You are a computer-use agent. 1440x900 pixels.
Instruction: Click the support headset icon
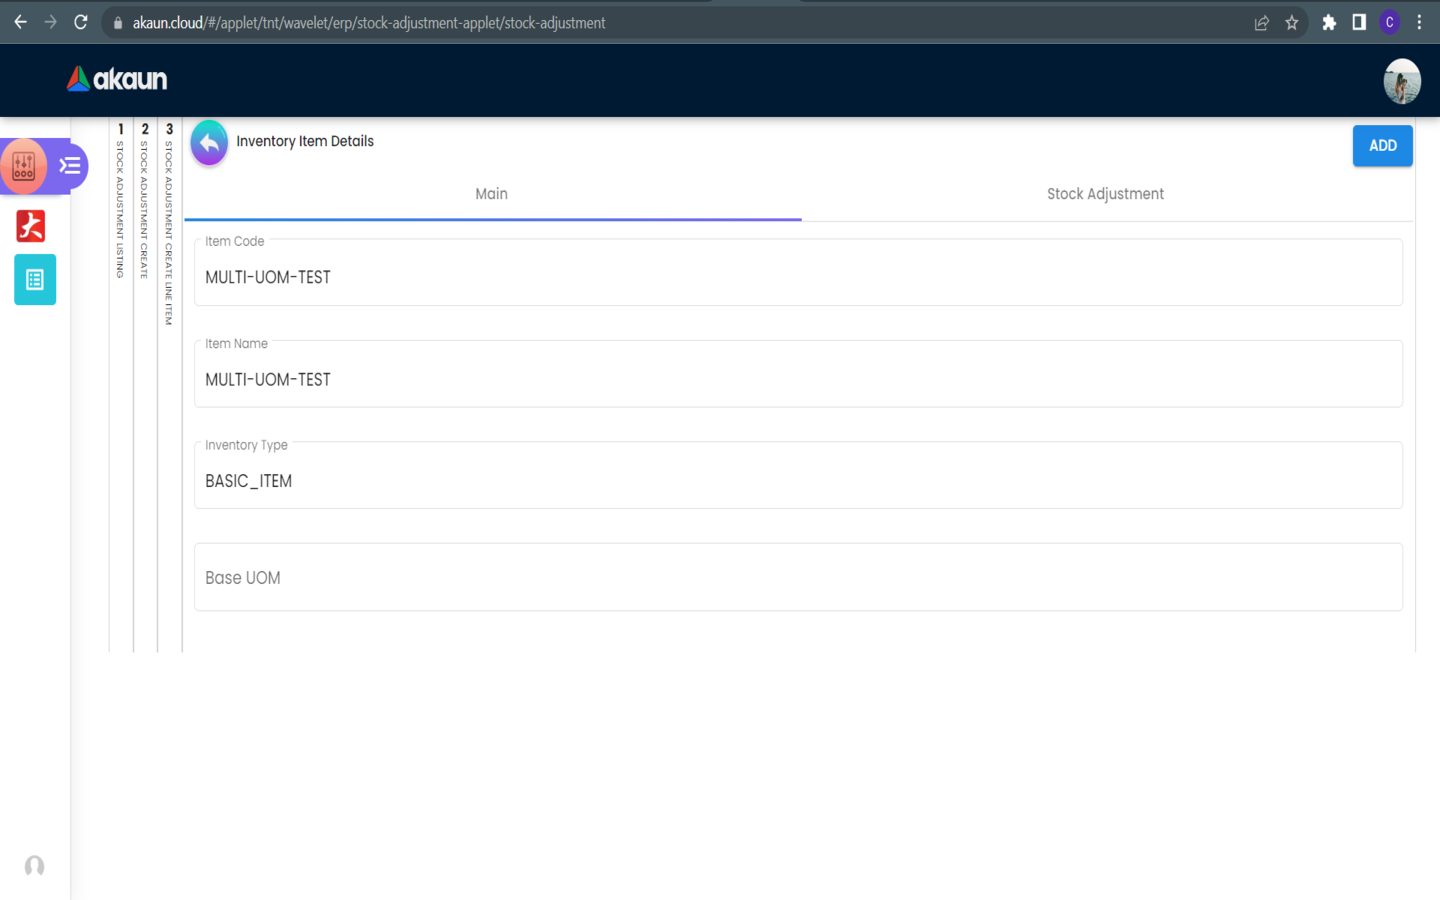(x=34, y=866)
